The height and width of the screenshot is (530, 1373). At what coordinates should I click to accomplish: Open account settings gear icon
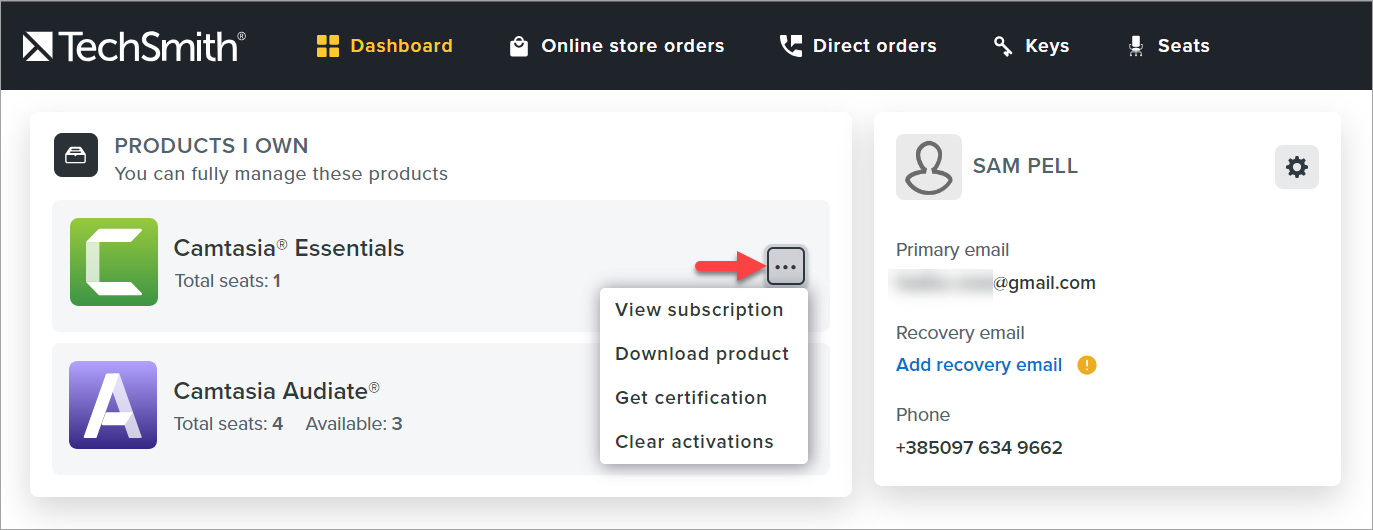(1296, 167)
